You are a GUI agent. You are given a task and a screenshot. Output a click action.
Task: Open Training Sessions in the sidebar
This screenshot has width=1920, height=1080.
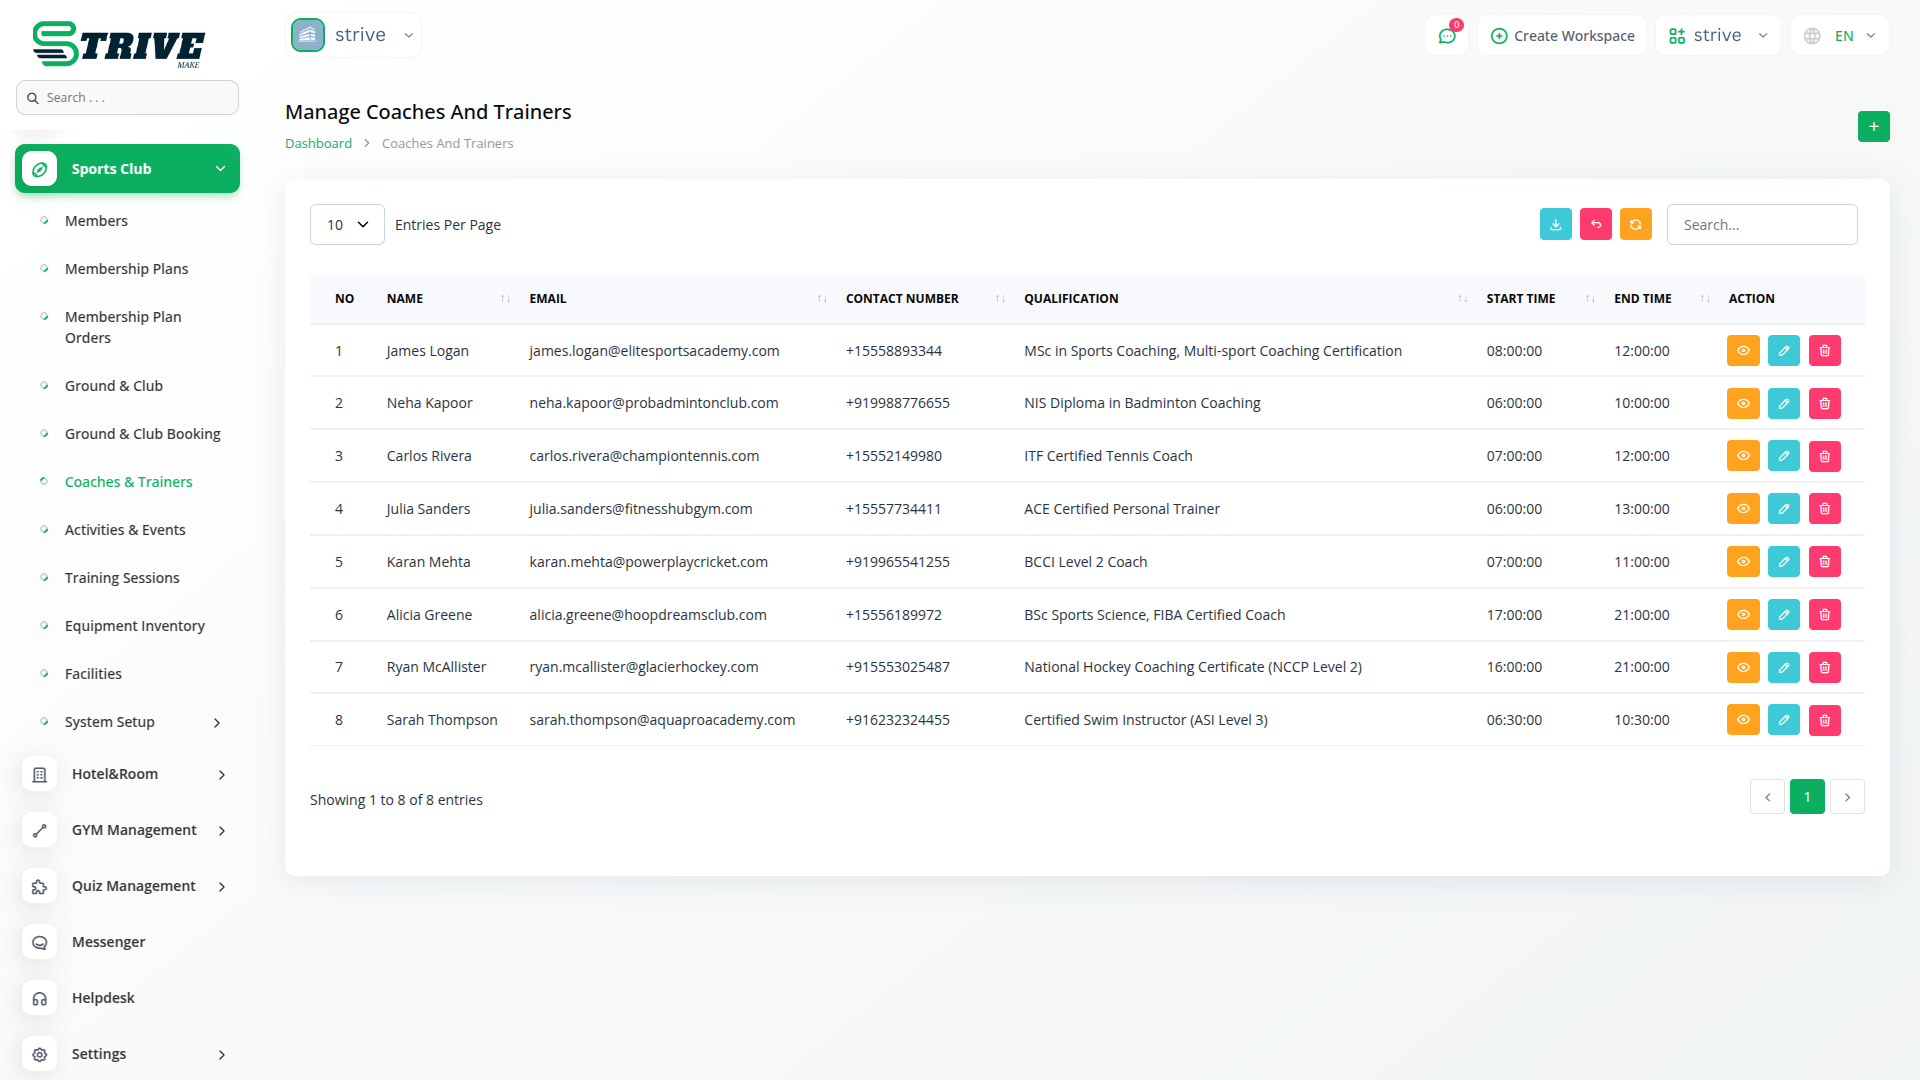pyautogui.click(x=122, y=578)
